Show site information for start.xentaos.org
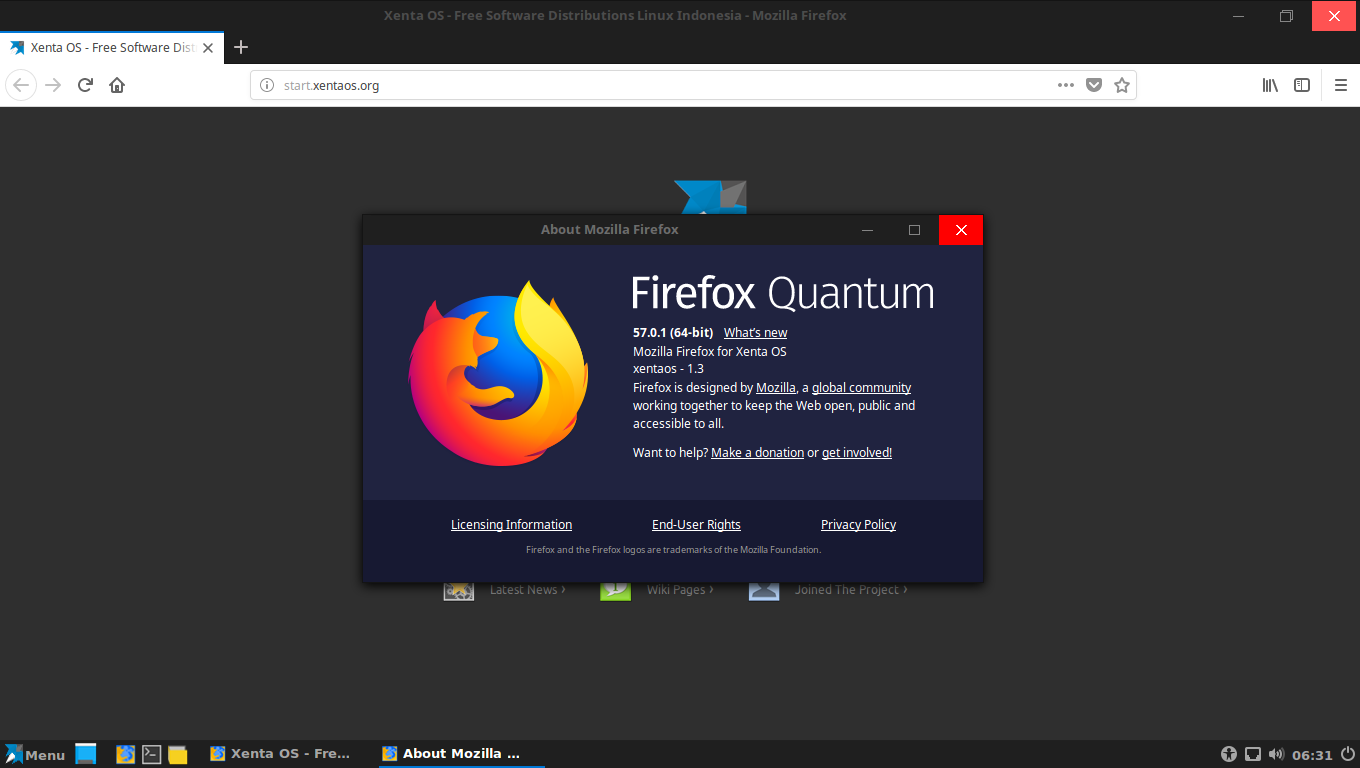The image size is (1360, 768). click(x=267, y=85)
